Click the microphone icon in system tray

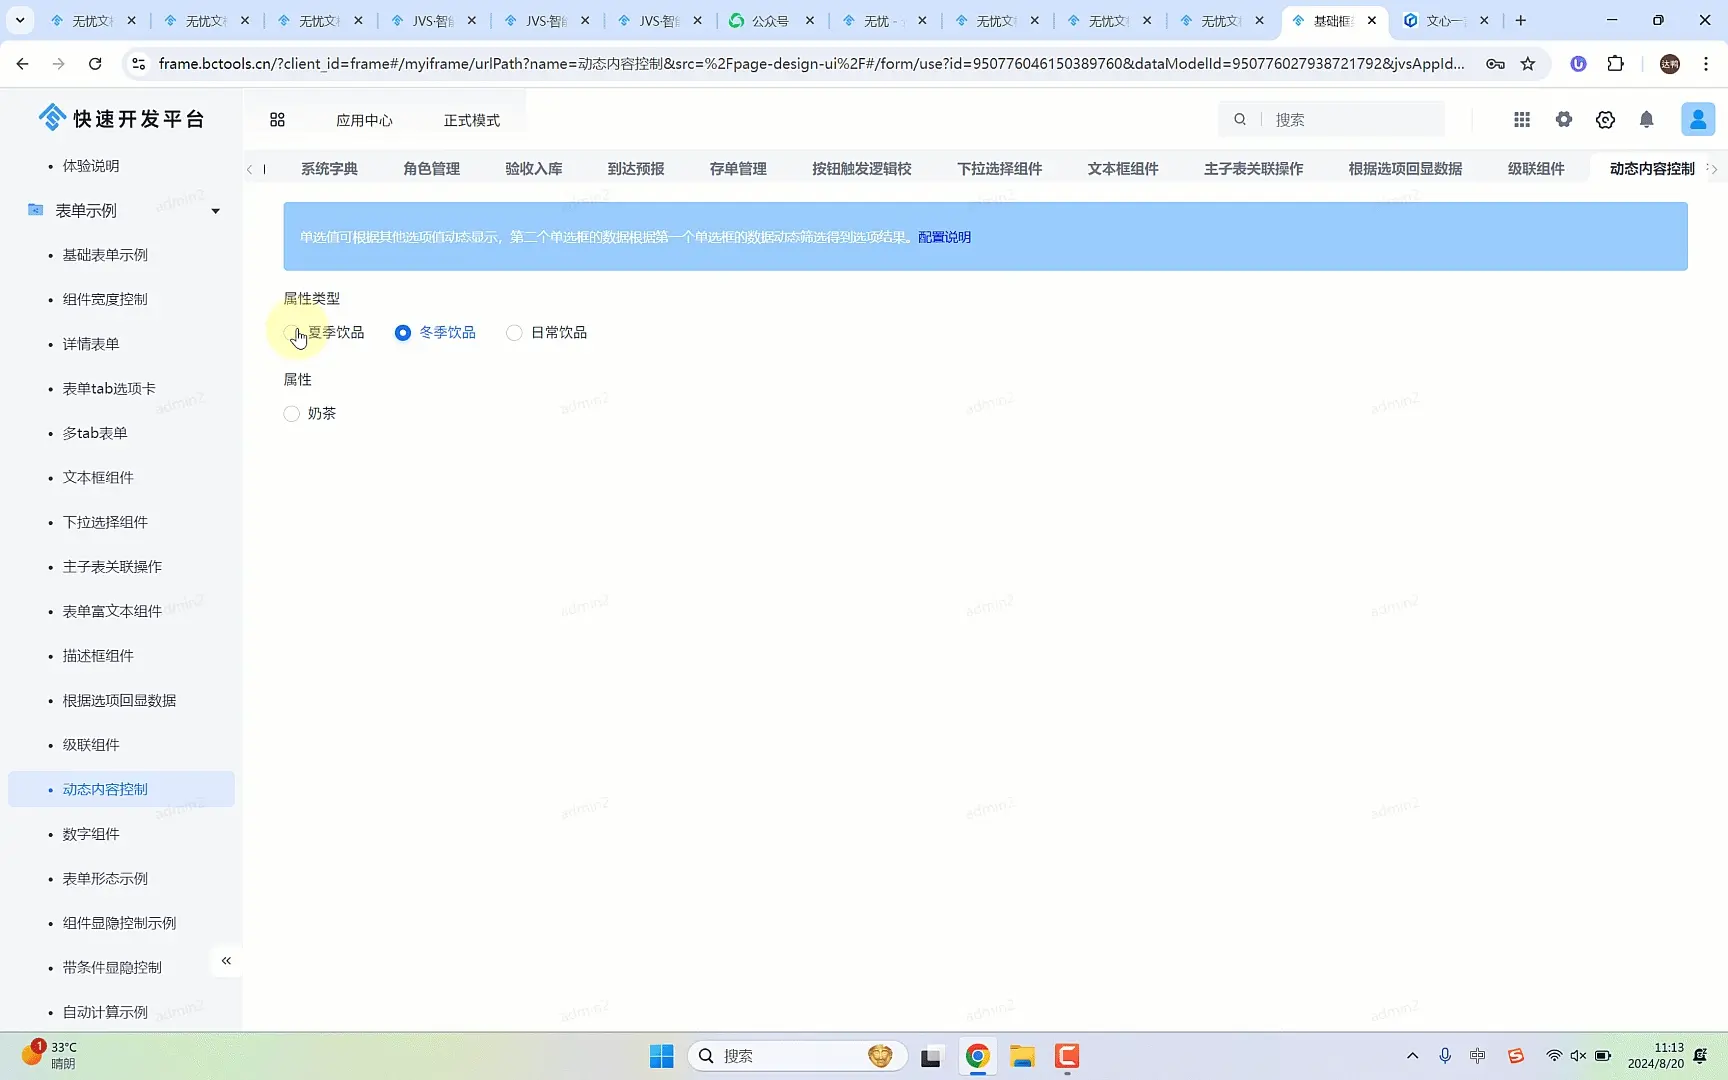1445,1056
